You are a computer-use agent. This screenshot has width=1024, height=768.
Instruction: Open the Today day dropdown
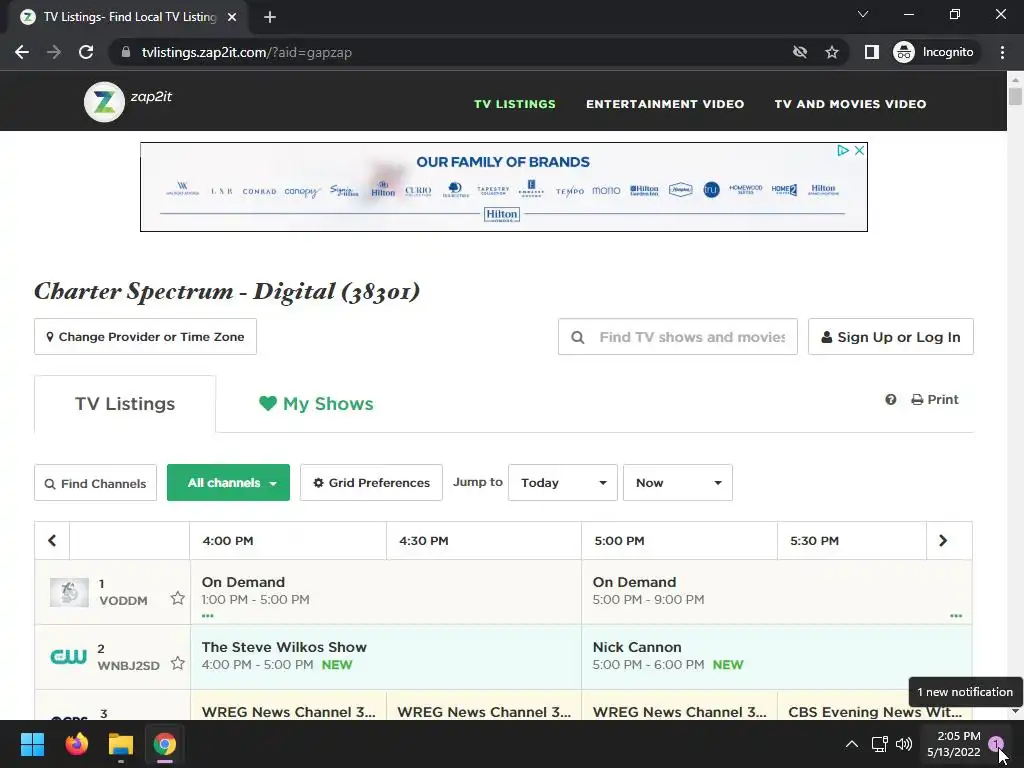pyautogui.click(x=563, y=483)
